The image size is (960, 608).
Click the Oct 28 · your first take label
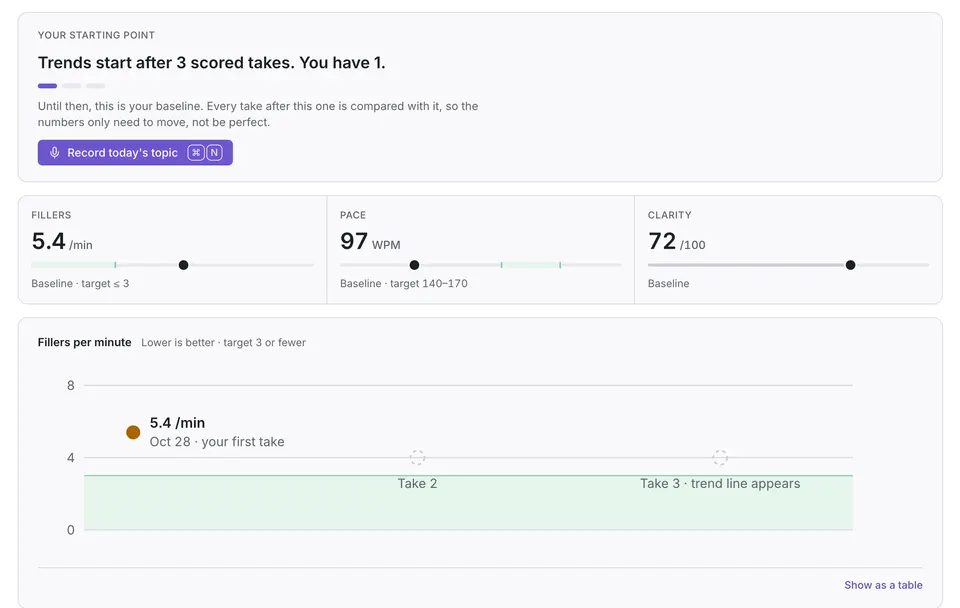coord(217,441)
